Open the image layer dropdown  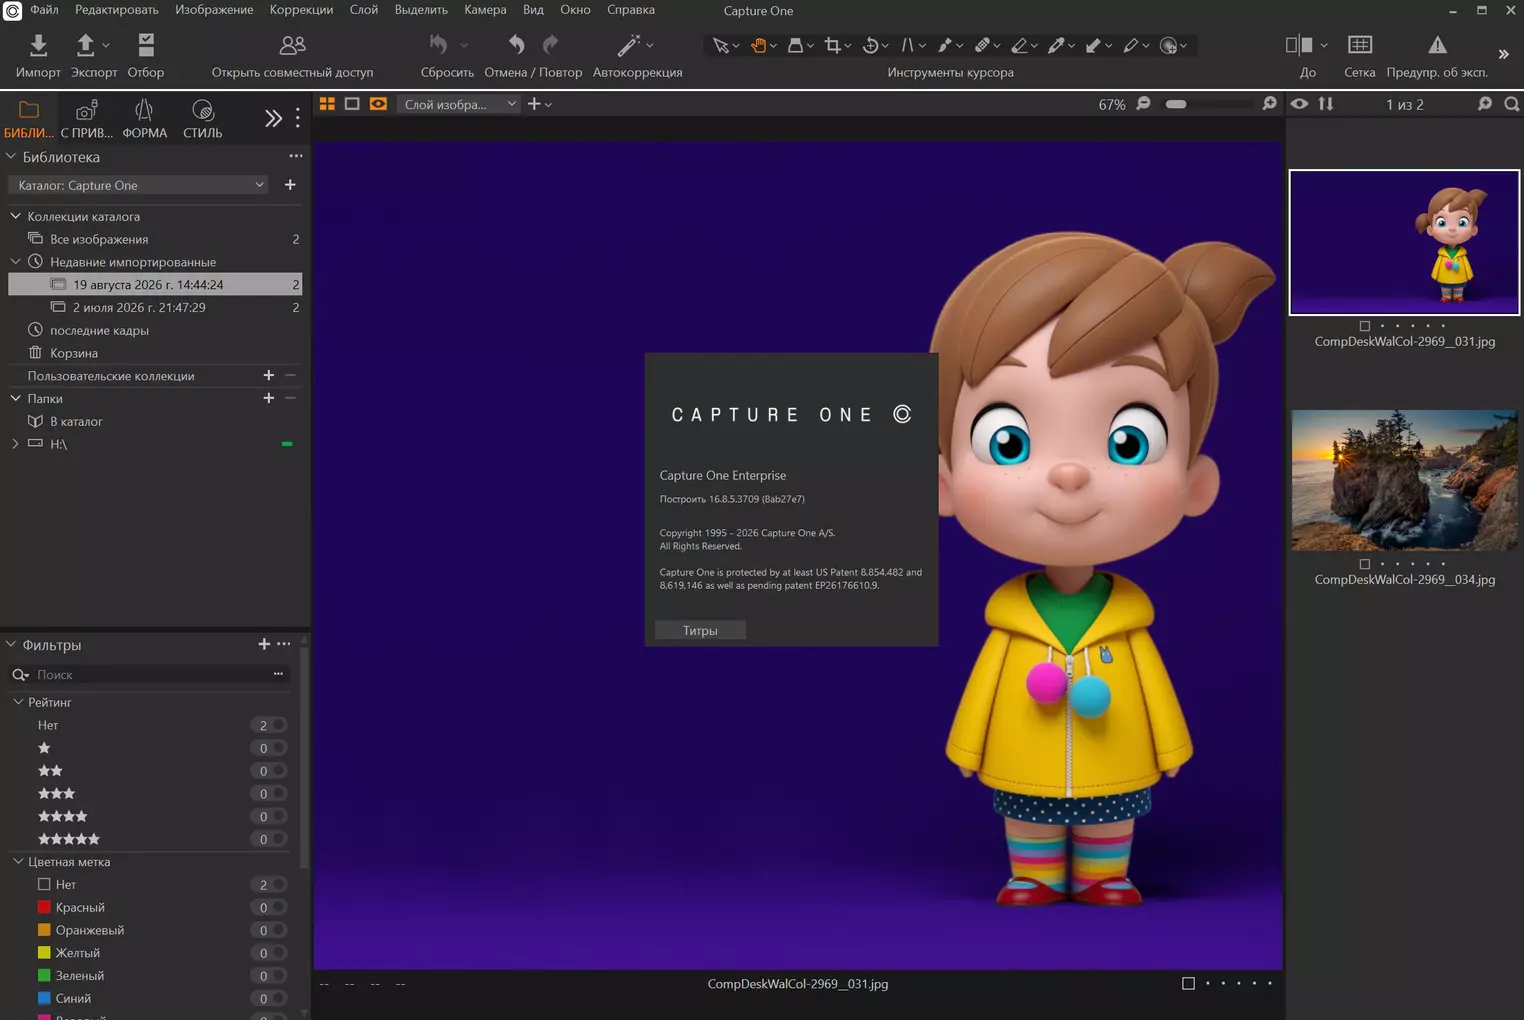pos(459,104)
